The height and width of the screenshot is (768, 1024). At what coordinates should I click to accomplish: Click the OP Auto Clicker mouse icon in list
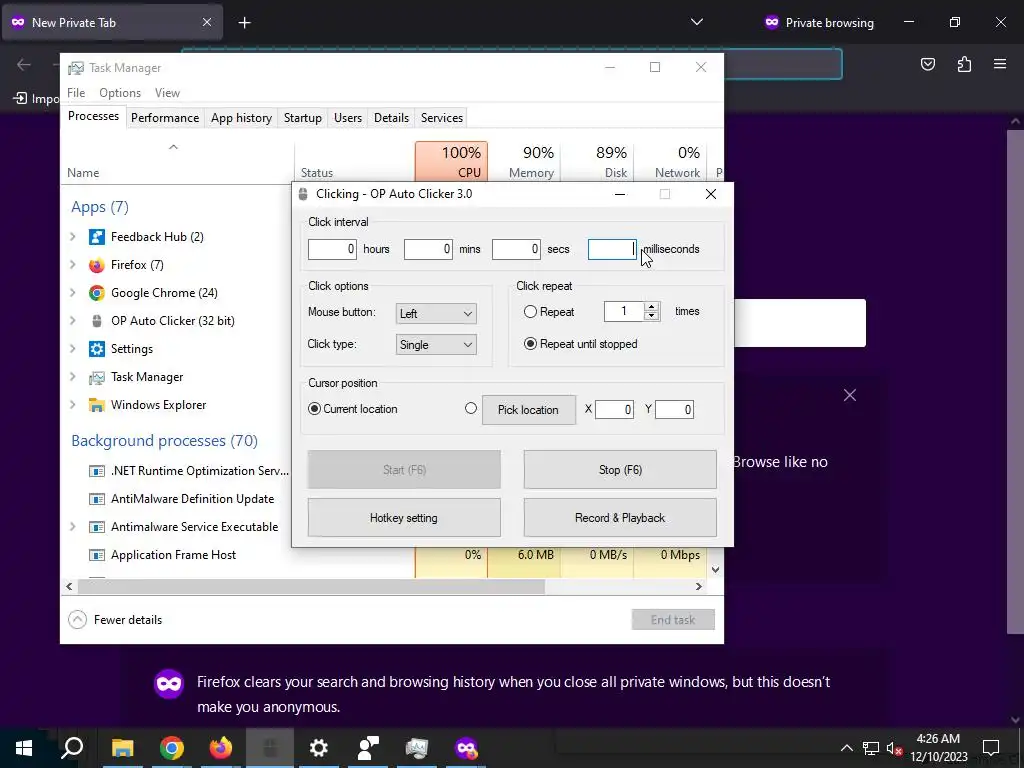[97, 321]
